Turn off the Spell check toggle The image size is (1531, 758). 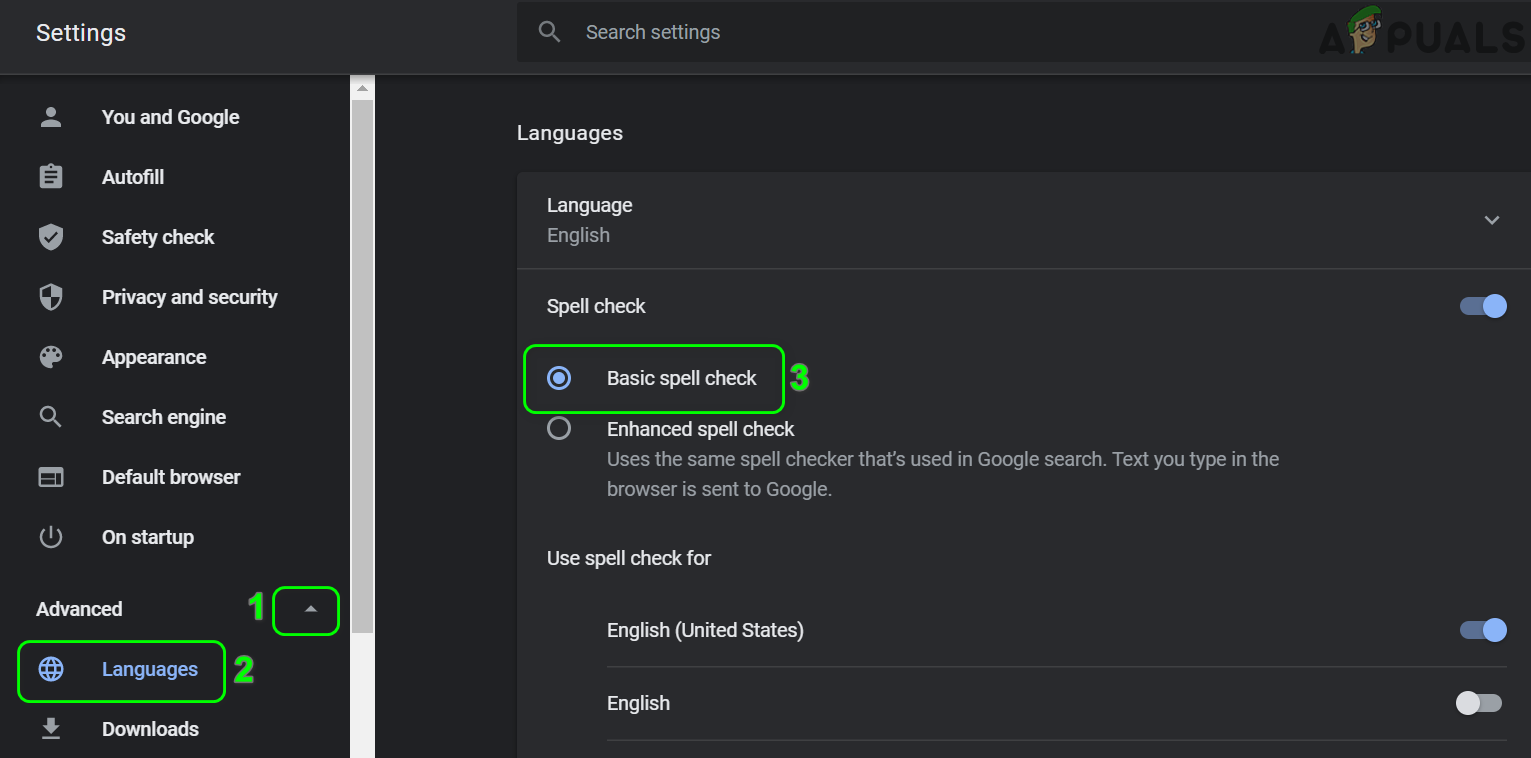pyautogui.click(x=1483, y=306)
